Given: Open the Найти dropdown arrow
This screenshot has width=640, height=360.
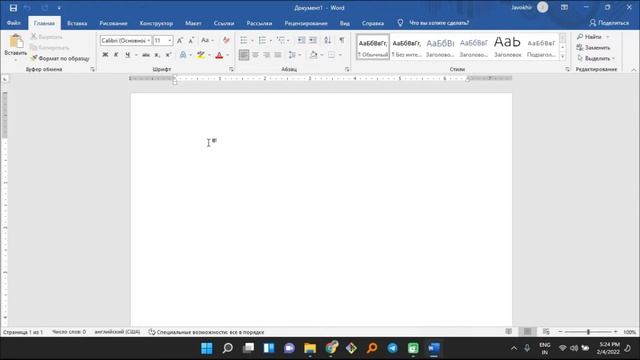Looking at the screenshot, I should (608, 37).
